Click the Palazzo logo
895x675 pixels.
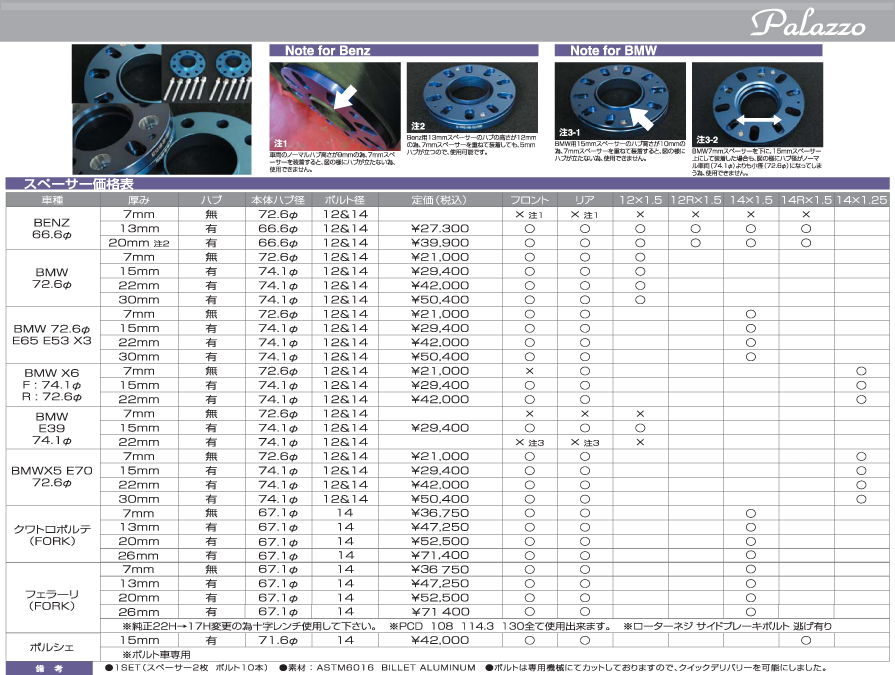[807, 23]
